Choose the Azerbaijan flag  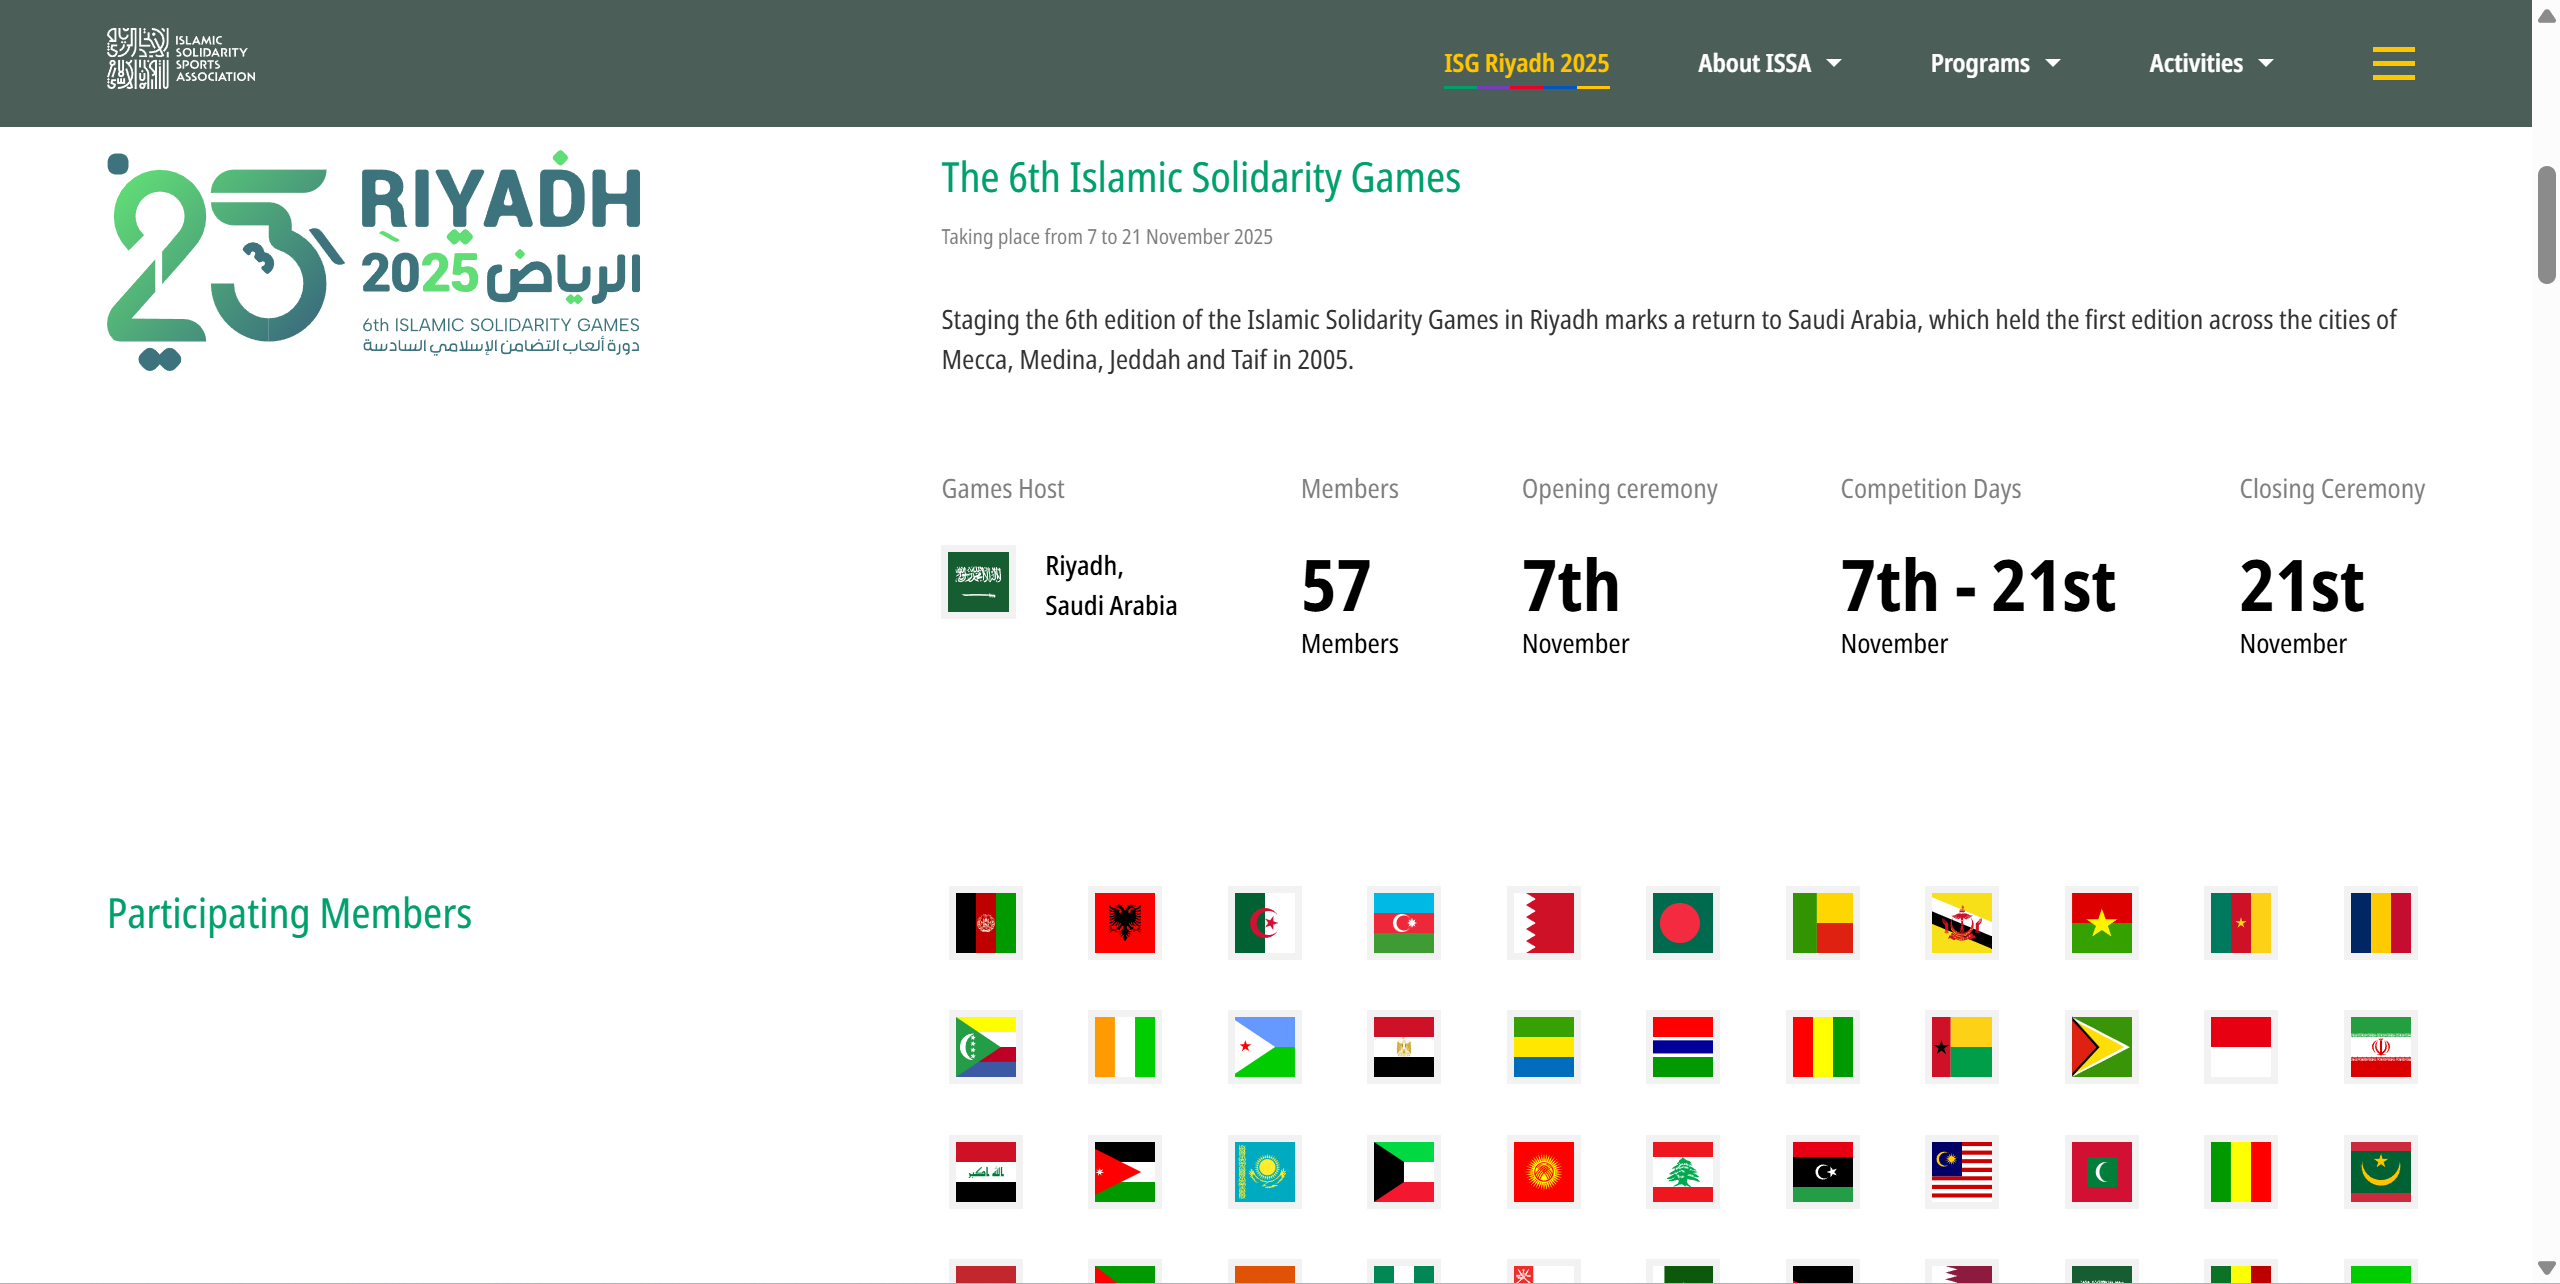[x=1403, y=922]
